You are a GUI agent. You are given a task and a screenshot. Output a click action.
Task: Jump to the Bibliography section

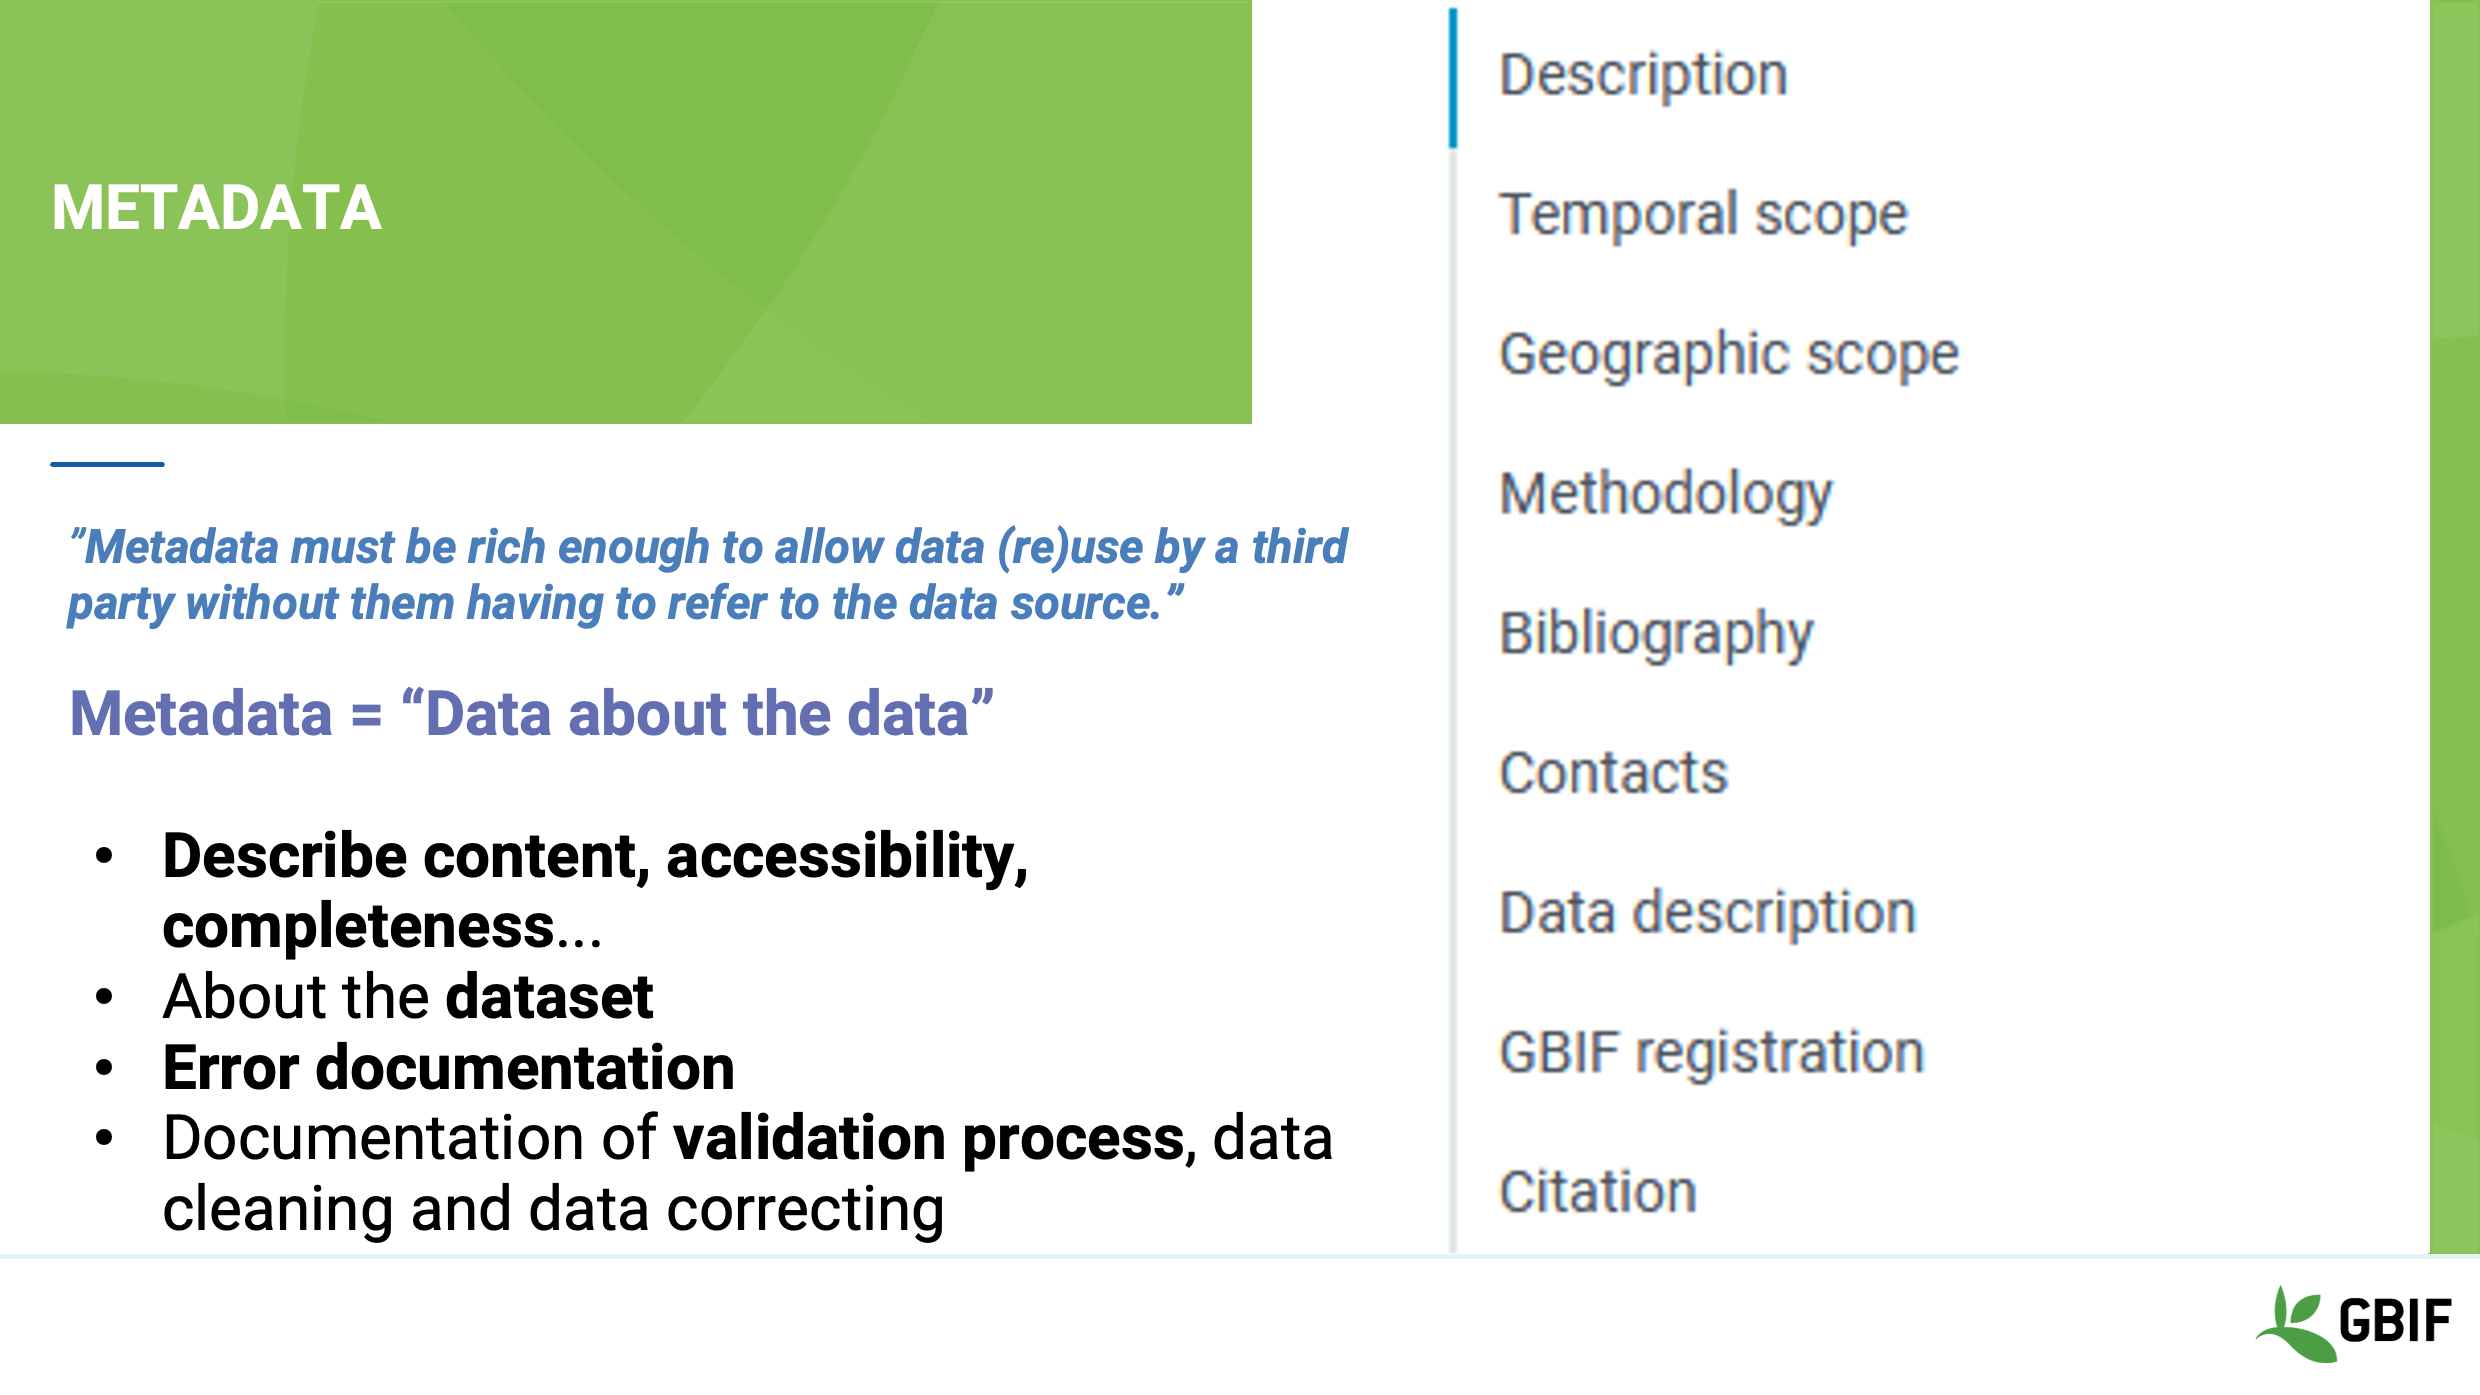coord(1656,634)
